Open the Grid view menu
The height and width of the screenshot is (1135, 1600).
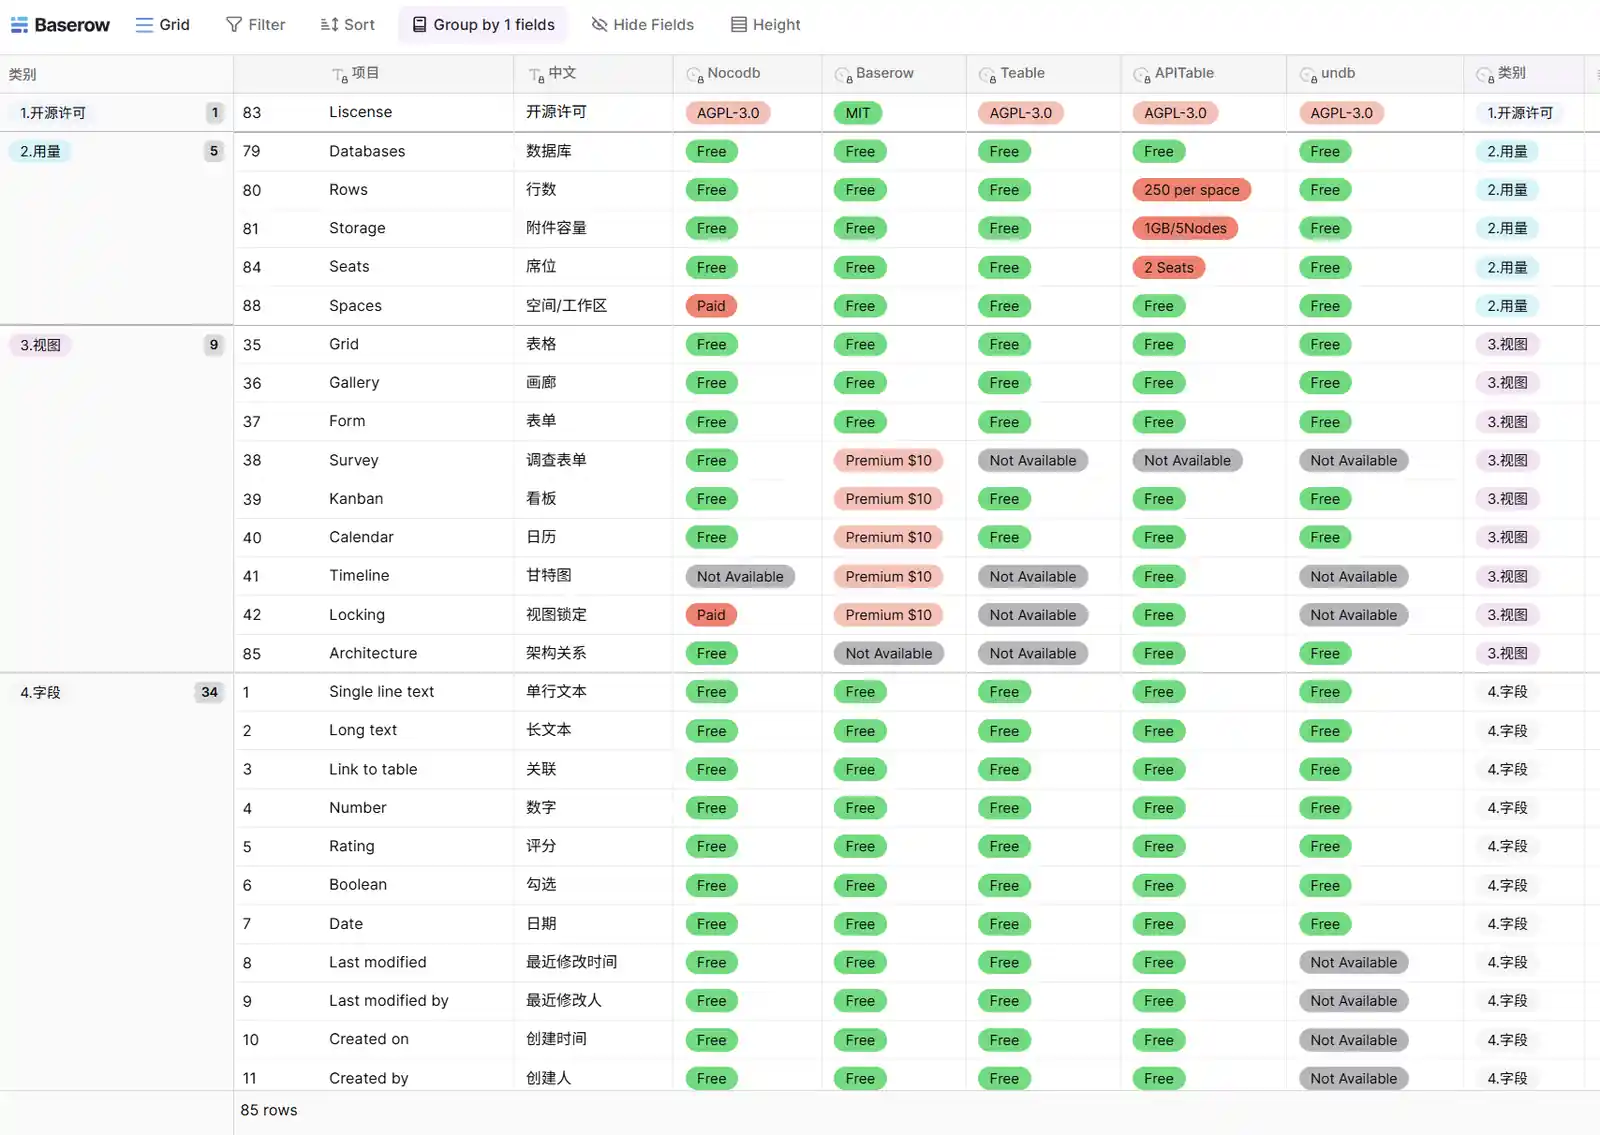162,25
